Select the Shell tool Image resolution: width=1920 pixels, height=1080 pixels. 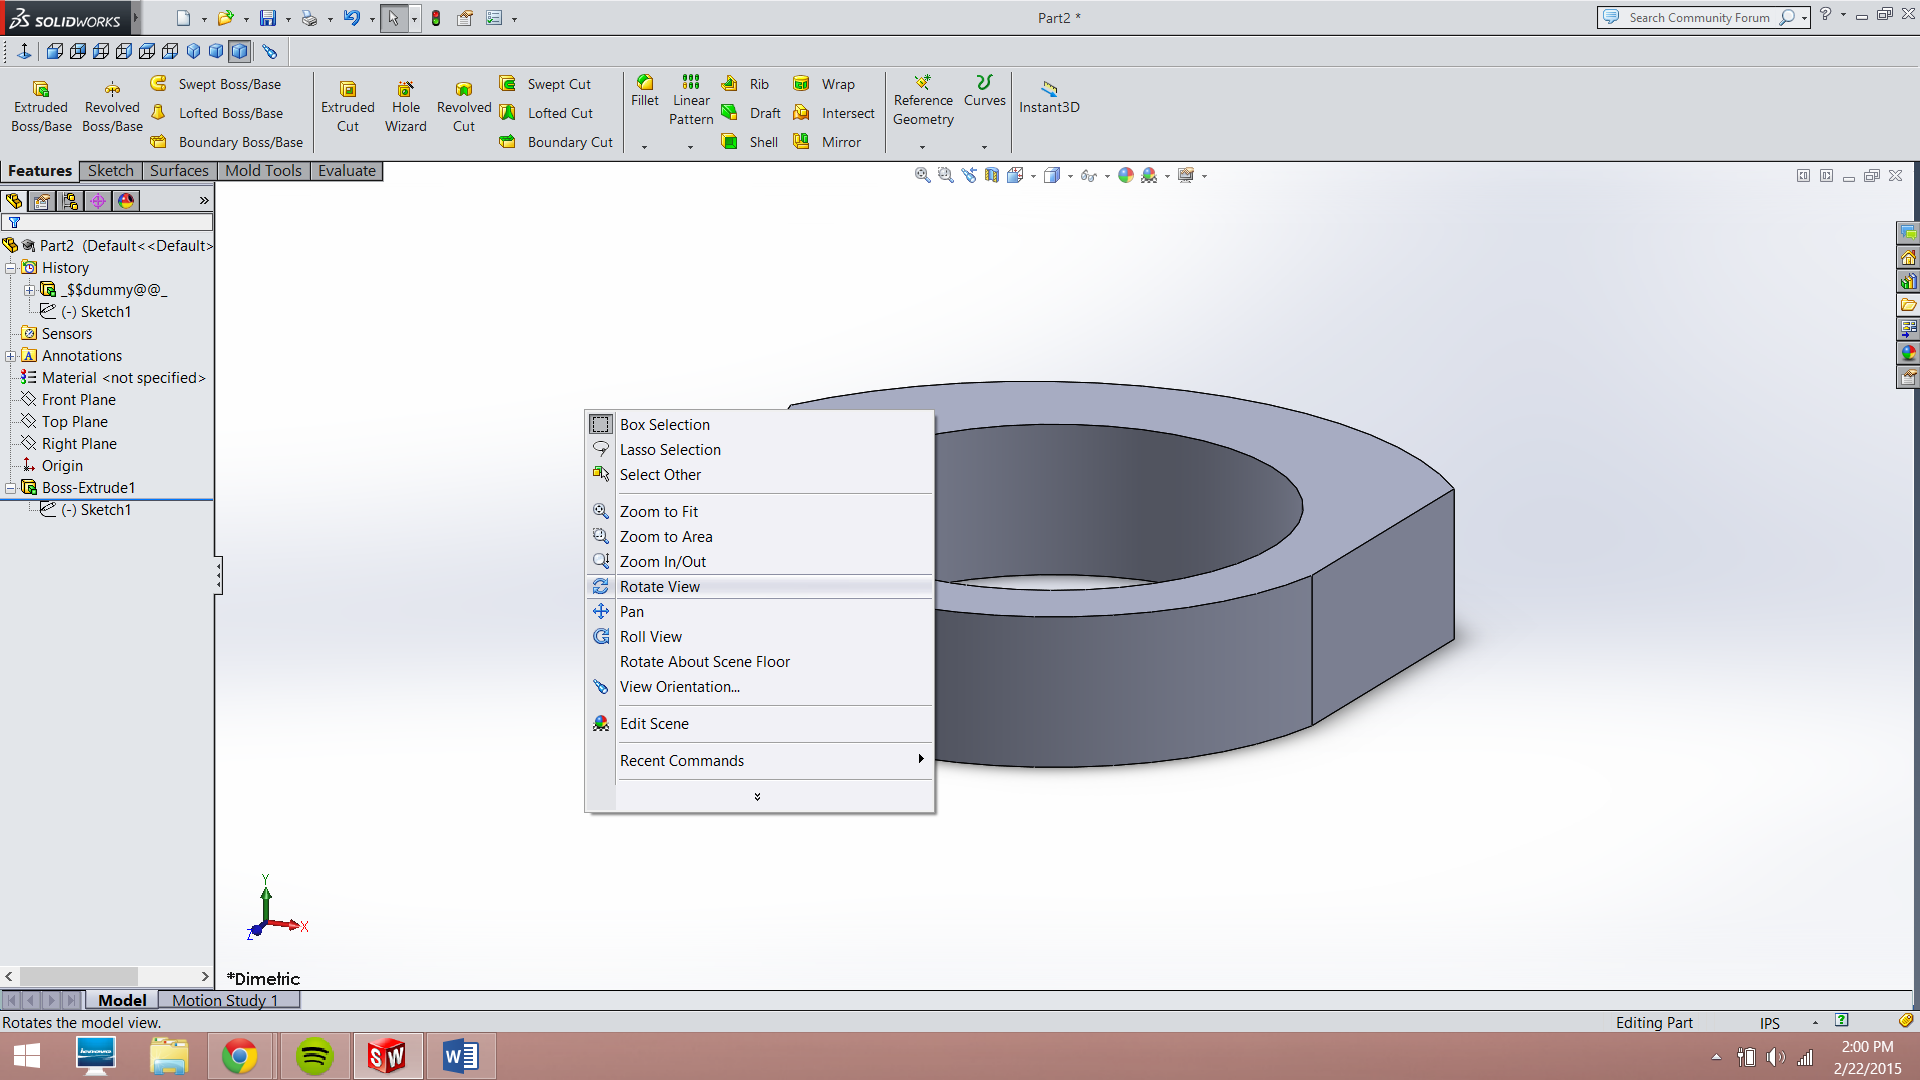click(749, 142)
